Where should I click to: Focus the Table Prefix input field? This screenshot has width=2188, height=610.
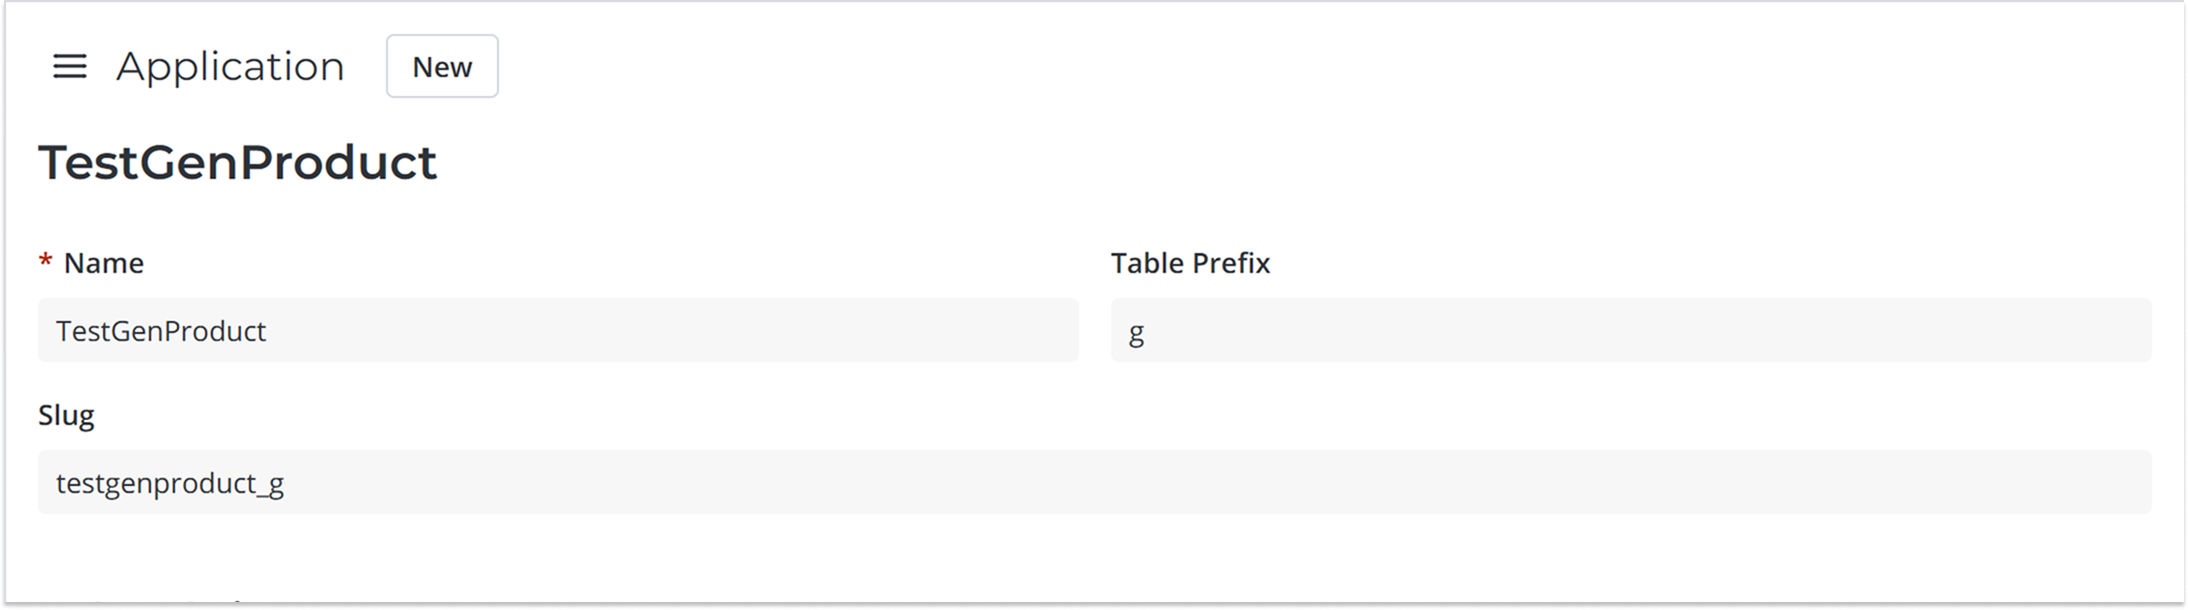[1630, 330]
